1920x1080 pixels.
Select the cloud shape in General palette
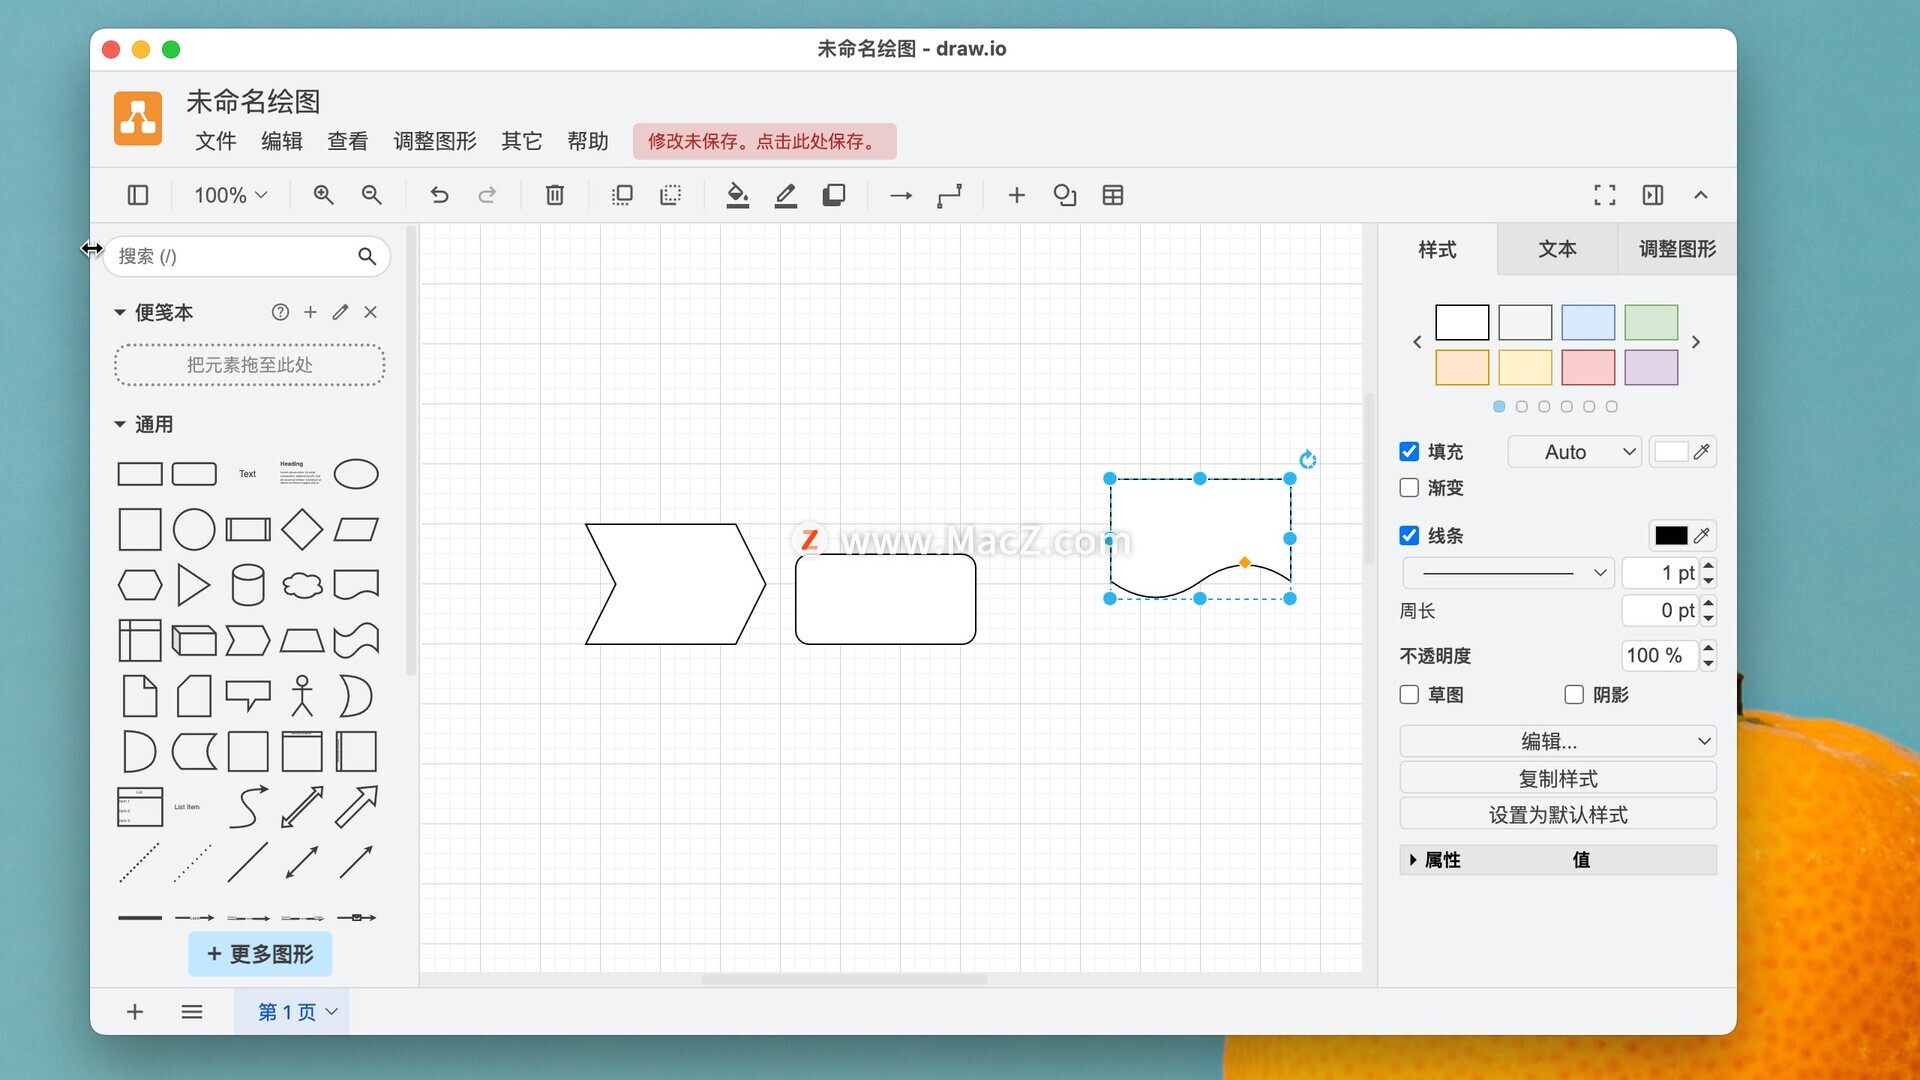click(302, 585)
